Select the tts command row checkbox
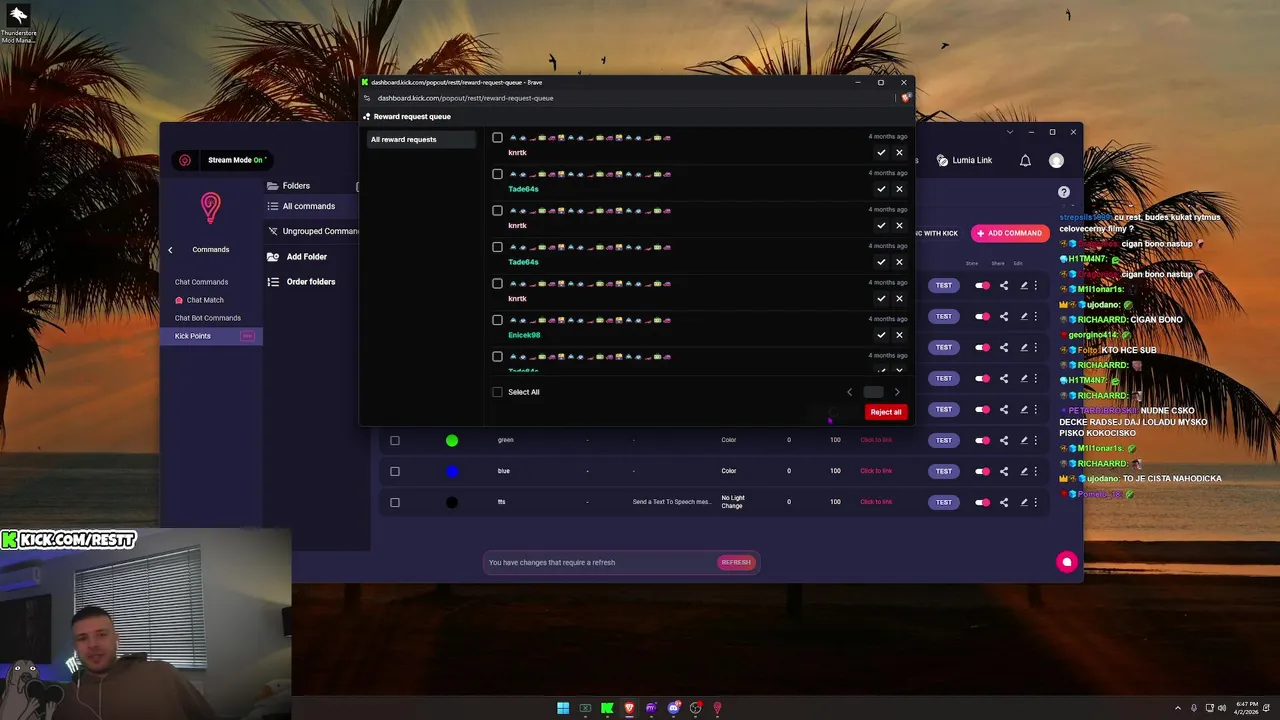1280x720 pixels. [395, 502]
